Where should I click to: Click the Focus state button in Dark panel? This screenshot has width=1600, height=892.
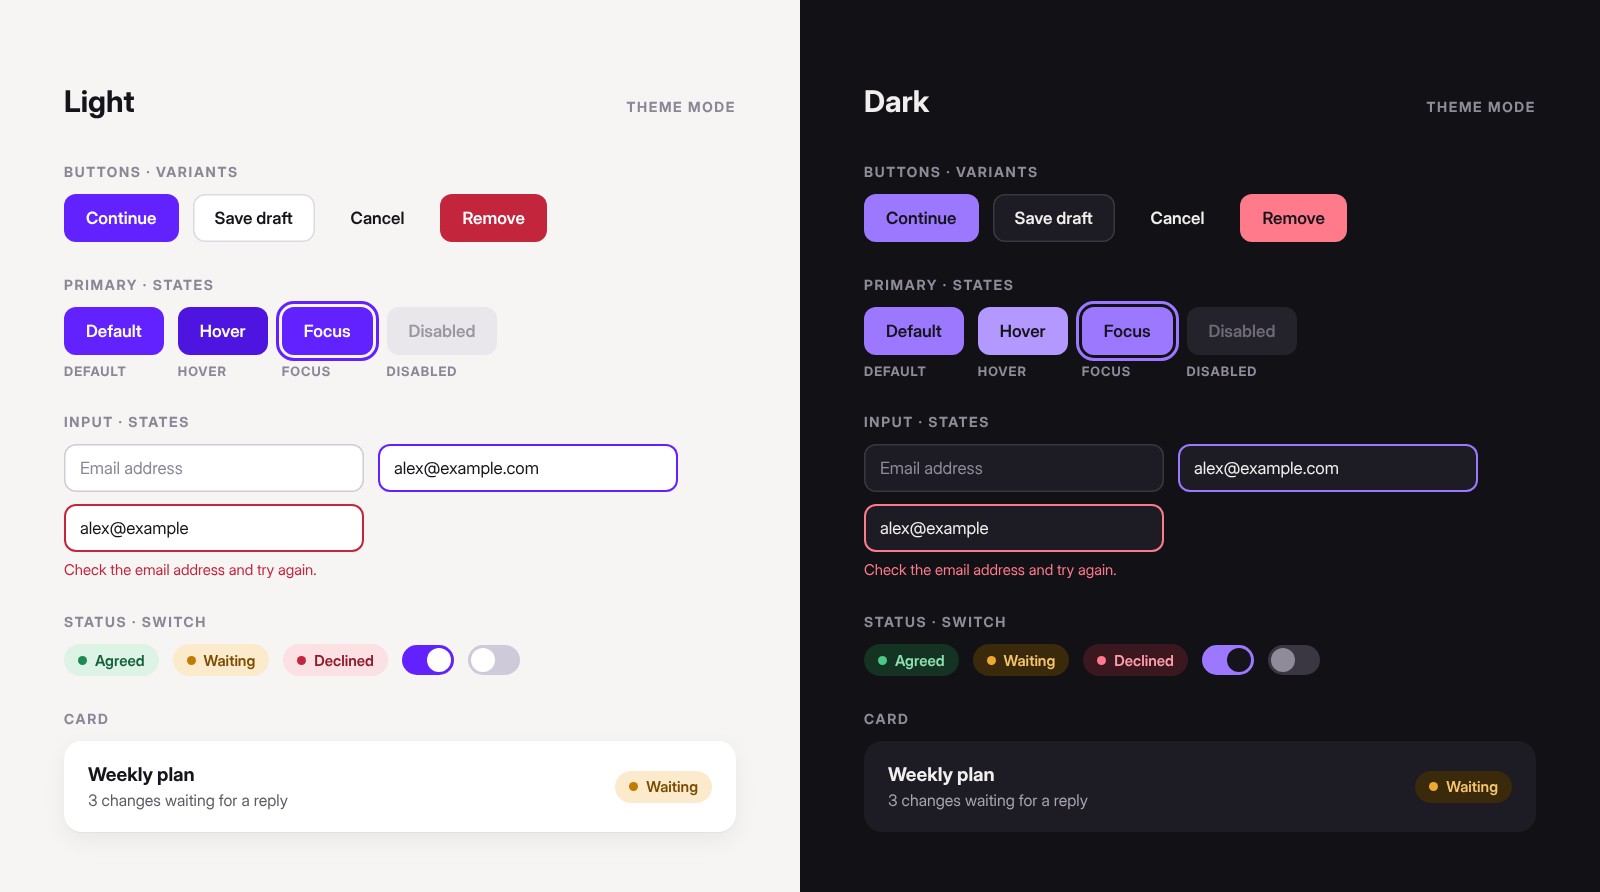click(x=1127, y=331)
